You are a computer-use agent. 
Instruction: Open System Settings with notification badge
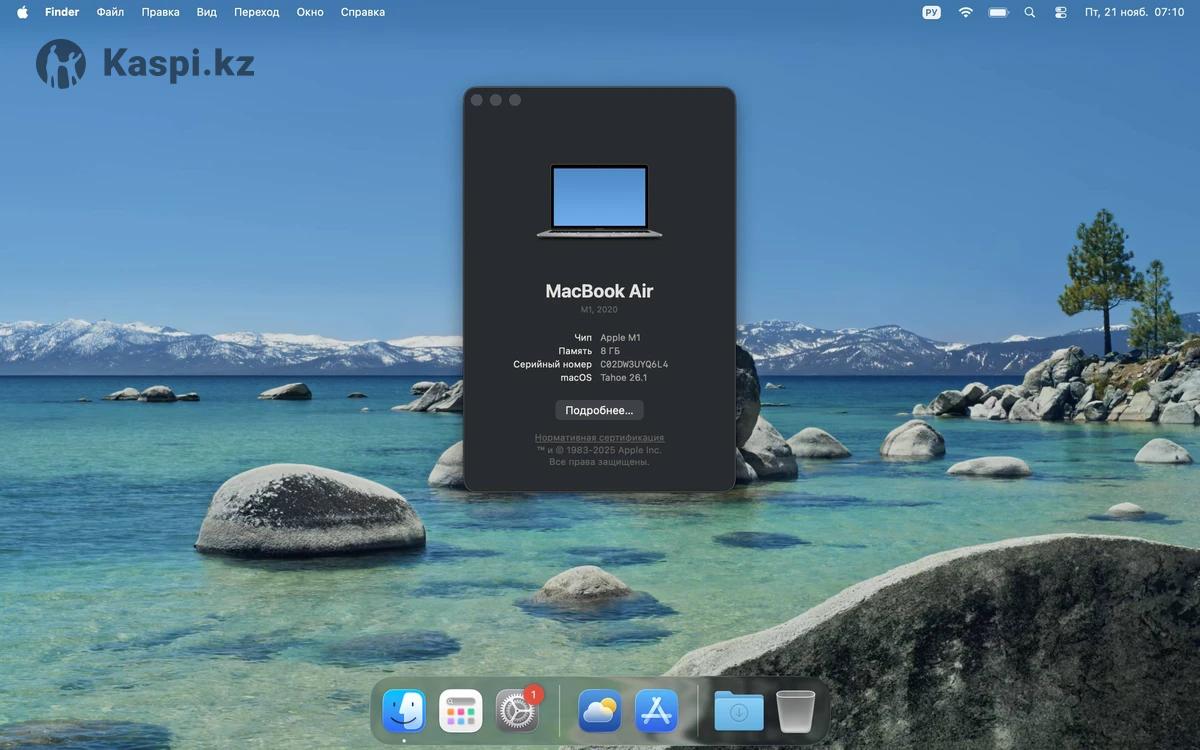(517, 711)
